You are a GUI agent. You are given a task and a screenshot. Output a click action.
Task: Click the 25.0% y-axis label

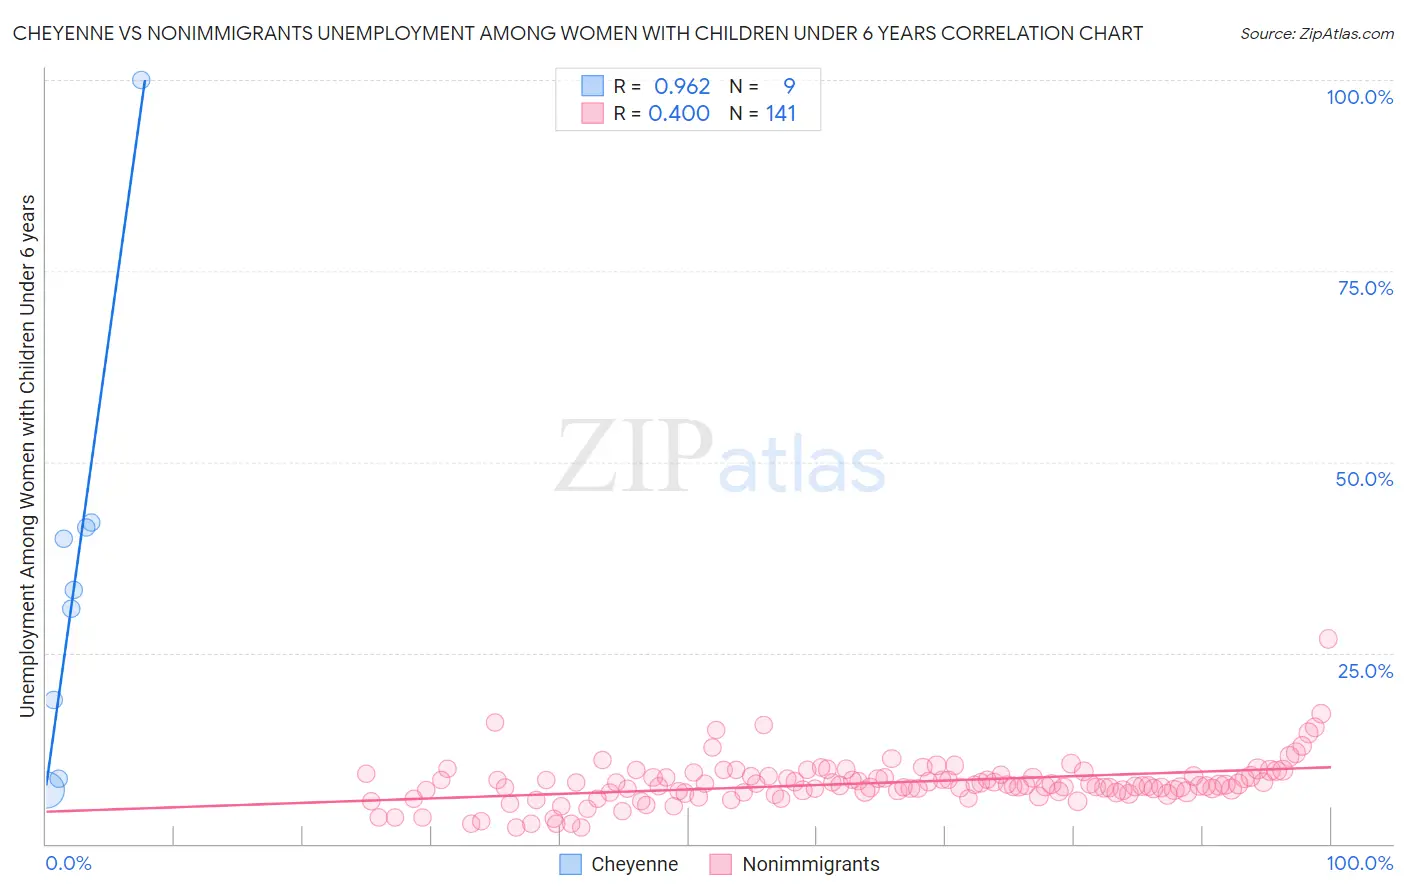pos(1365,670)
